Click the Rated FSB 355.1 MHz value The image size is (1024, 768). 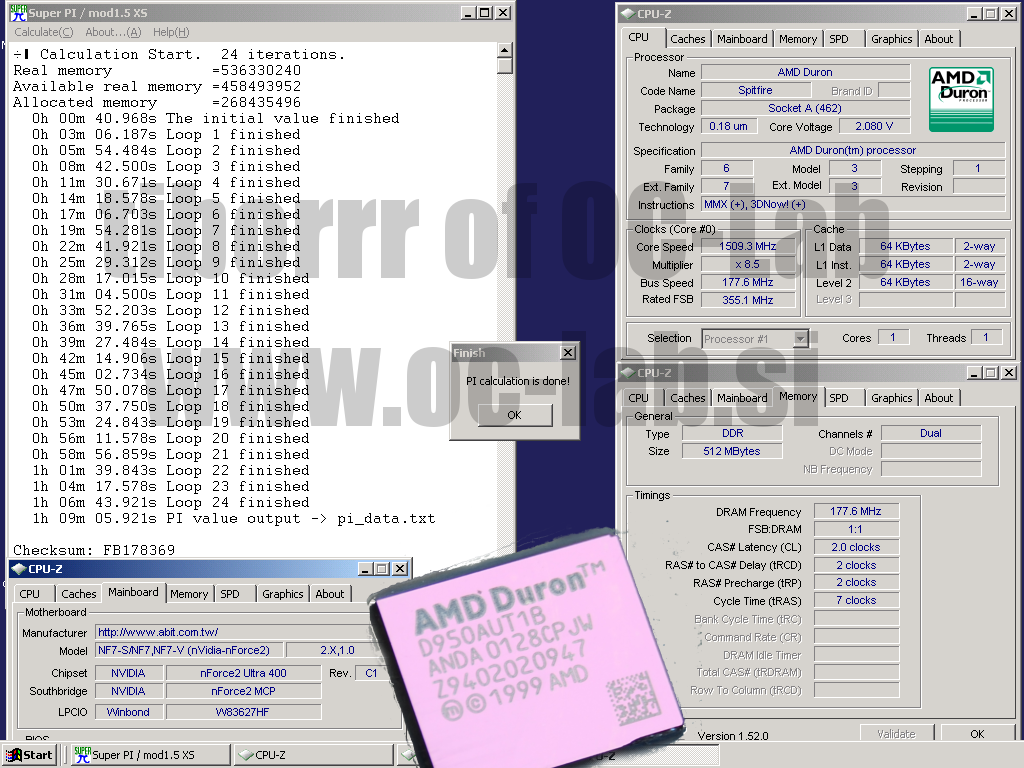[x=748, y=300]
